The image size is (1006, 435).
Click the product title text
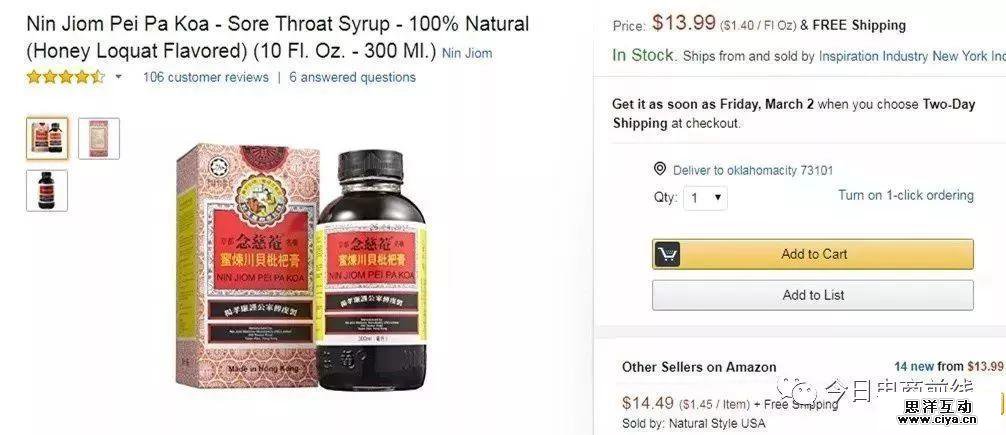[278, 37]
